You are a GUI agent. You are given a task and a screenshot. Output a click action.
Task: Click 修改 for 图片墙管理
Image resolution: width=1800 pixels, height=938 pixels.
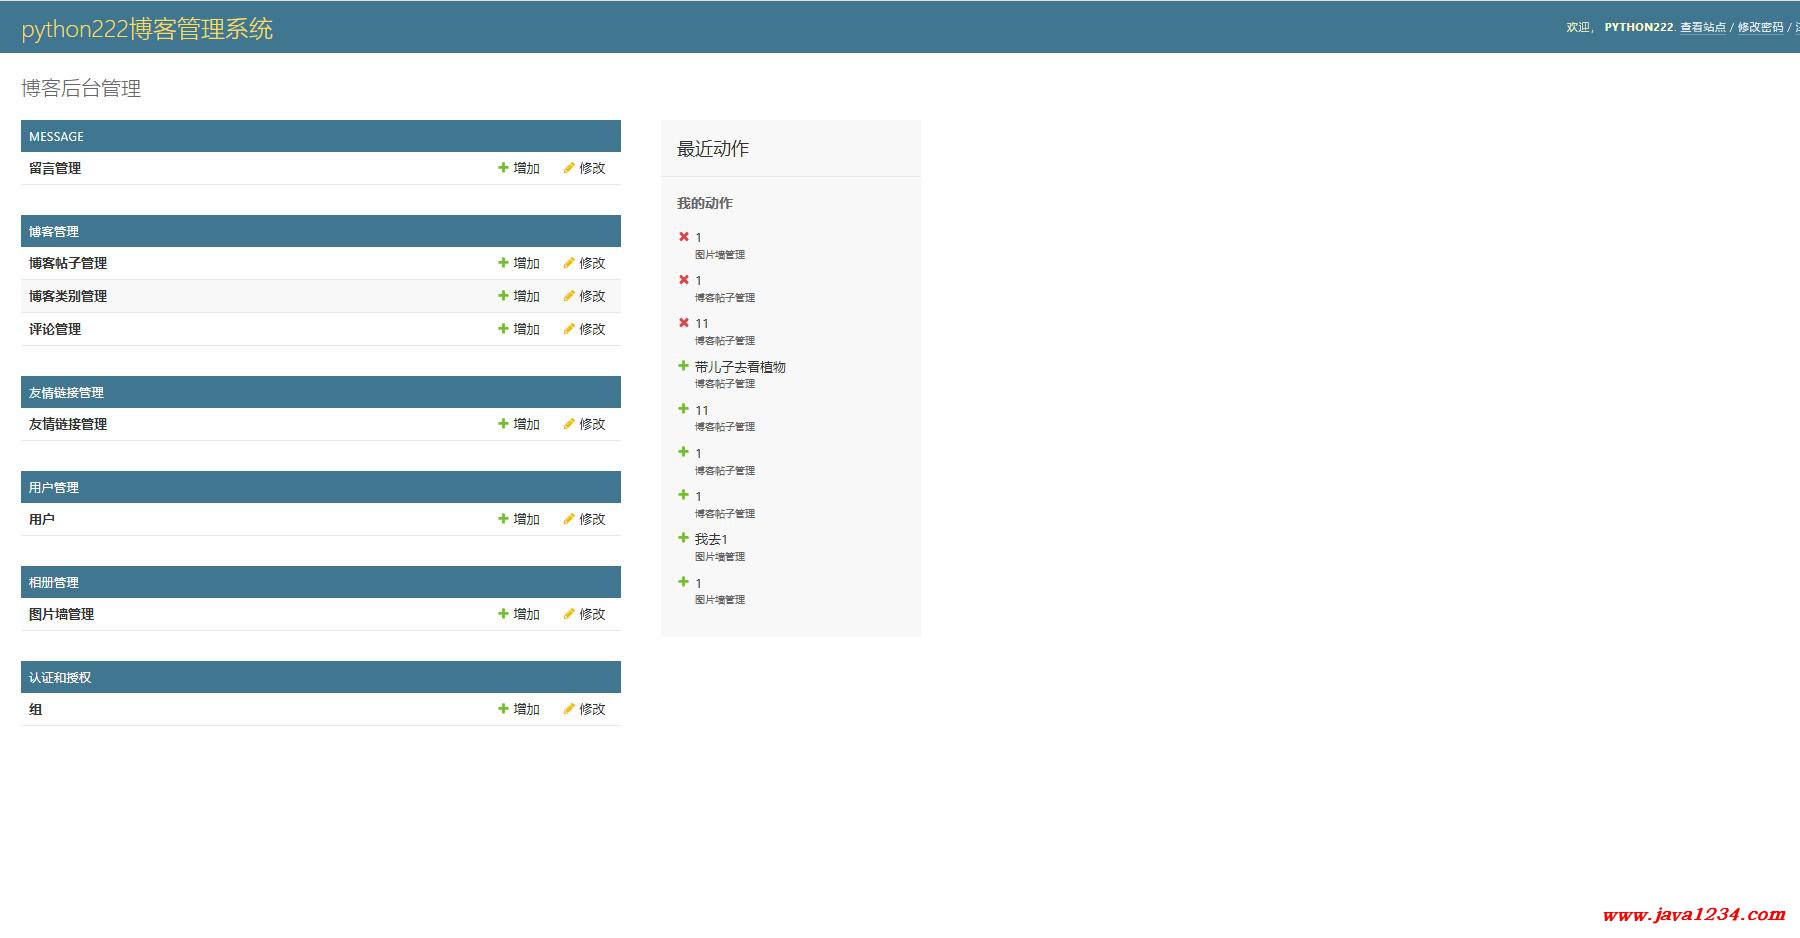coord(584,614)
